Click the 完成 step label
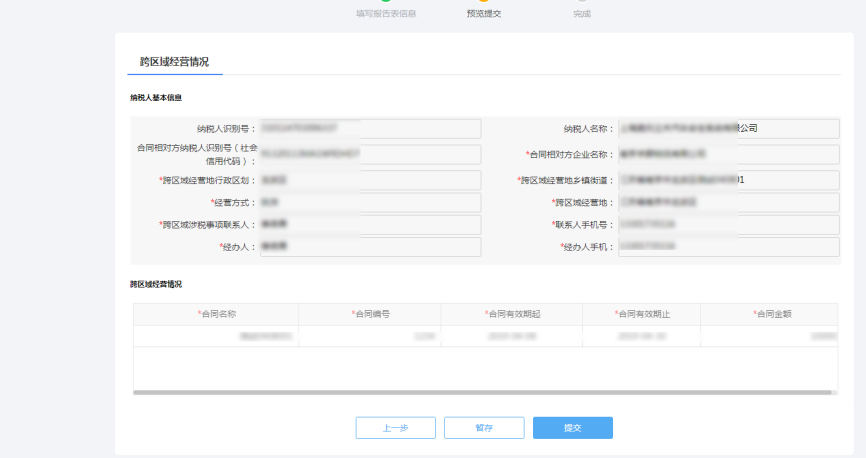The width and height of the screenshot is (866, 458). point(582,14)
